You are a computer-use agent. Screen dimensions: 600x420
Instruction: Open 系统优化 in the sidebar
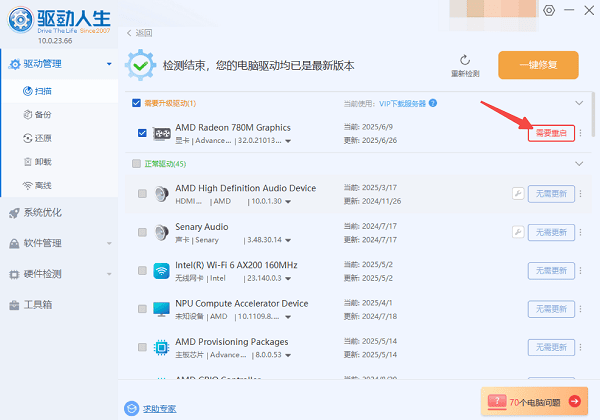[x=59, y=213]
